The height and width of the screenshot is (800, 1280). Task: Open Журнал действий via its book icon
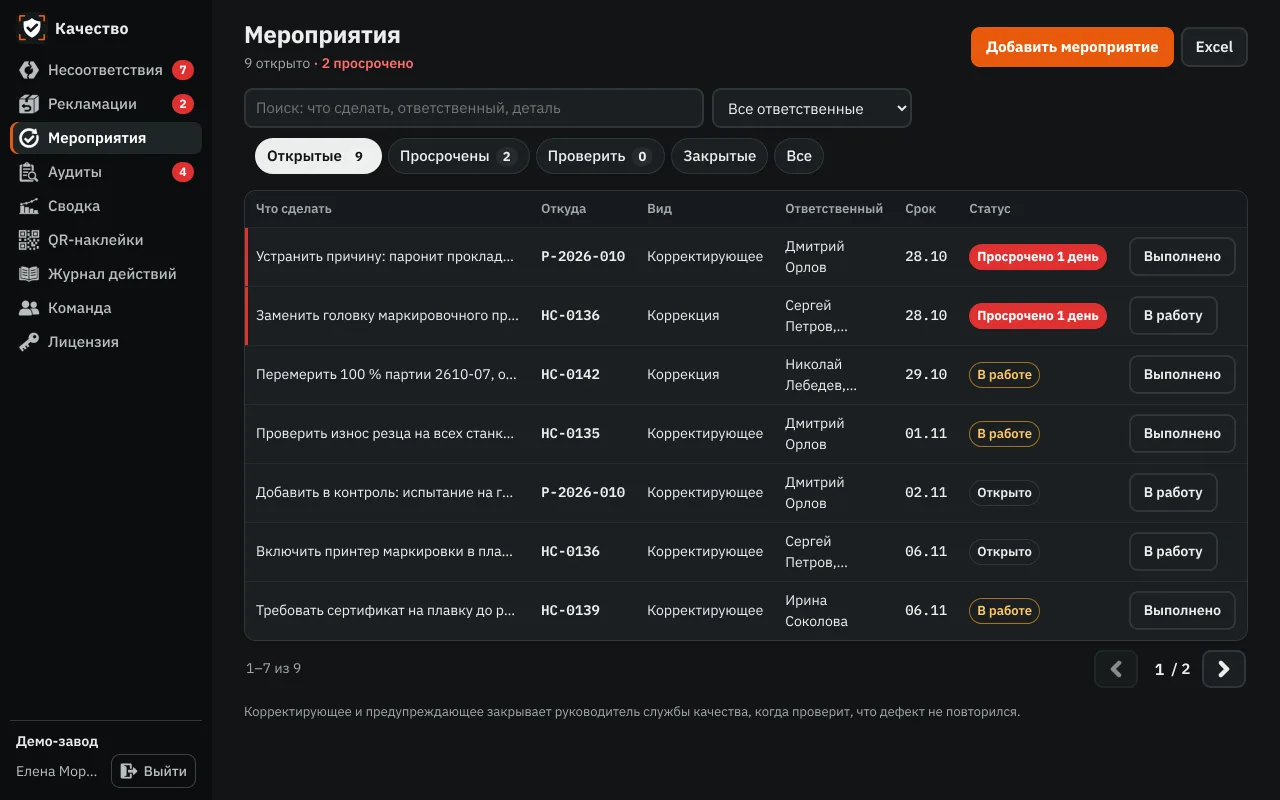(29, 274)
